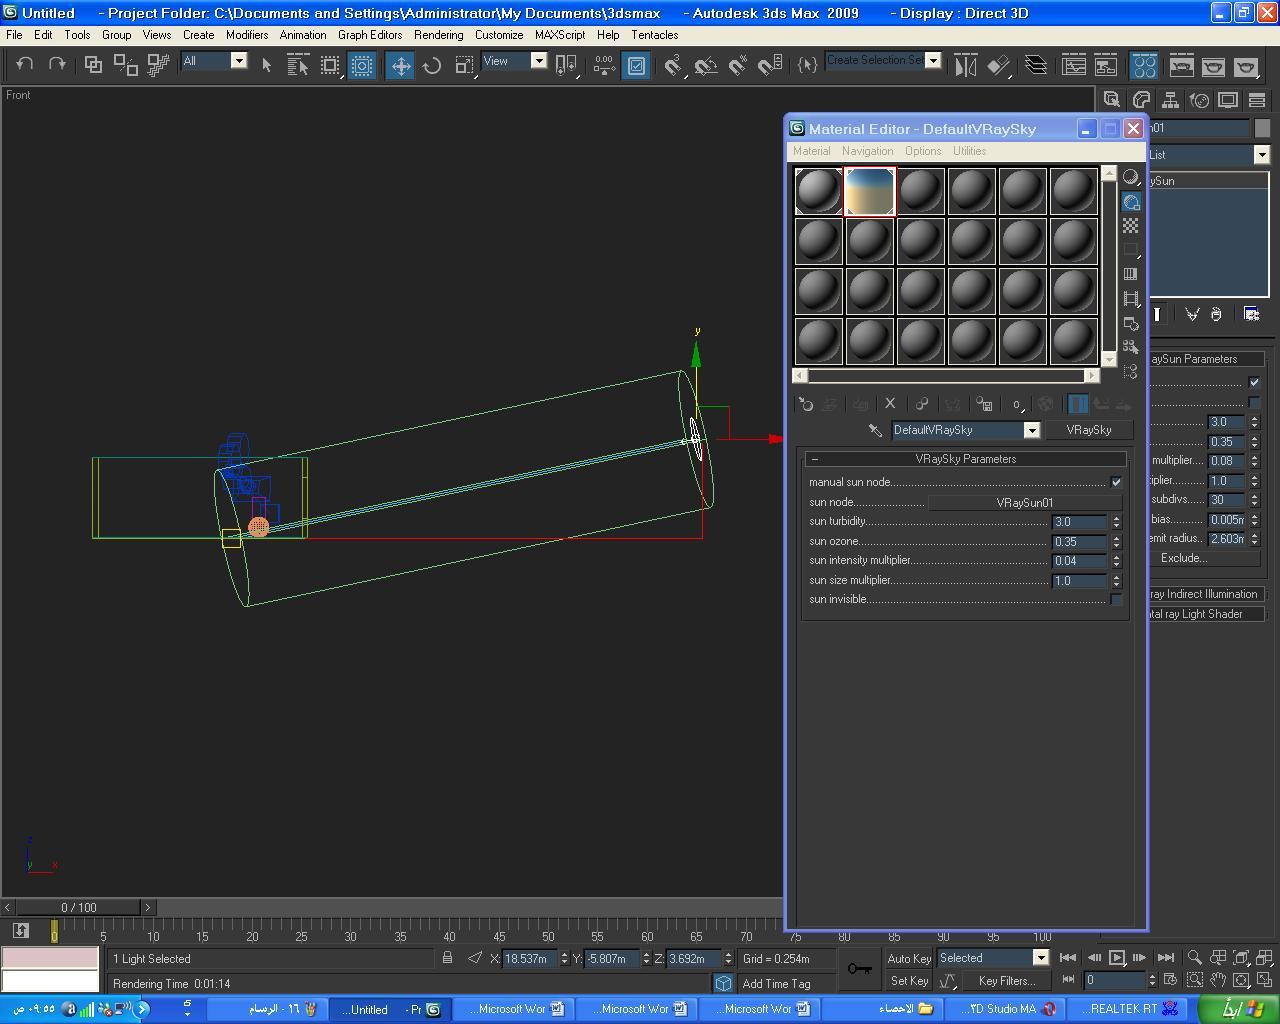Open the Modifiers menu
This screenshot has height=1024, width=1280.
click(x=246, y=34)
